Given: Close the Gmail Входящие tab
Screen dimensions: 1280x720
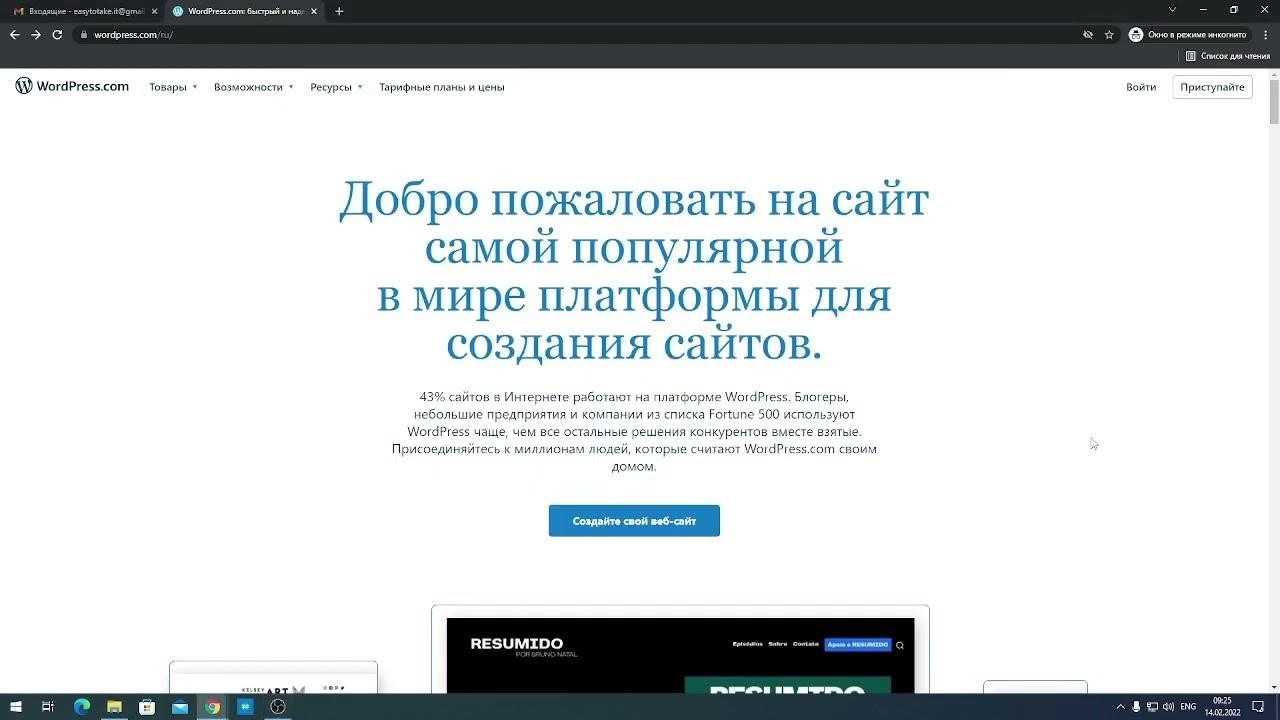Looking at the screenshot, I should [154, 11].
